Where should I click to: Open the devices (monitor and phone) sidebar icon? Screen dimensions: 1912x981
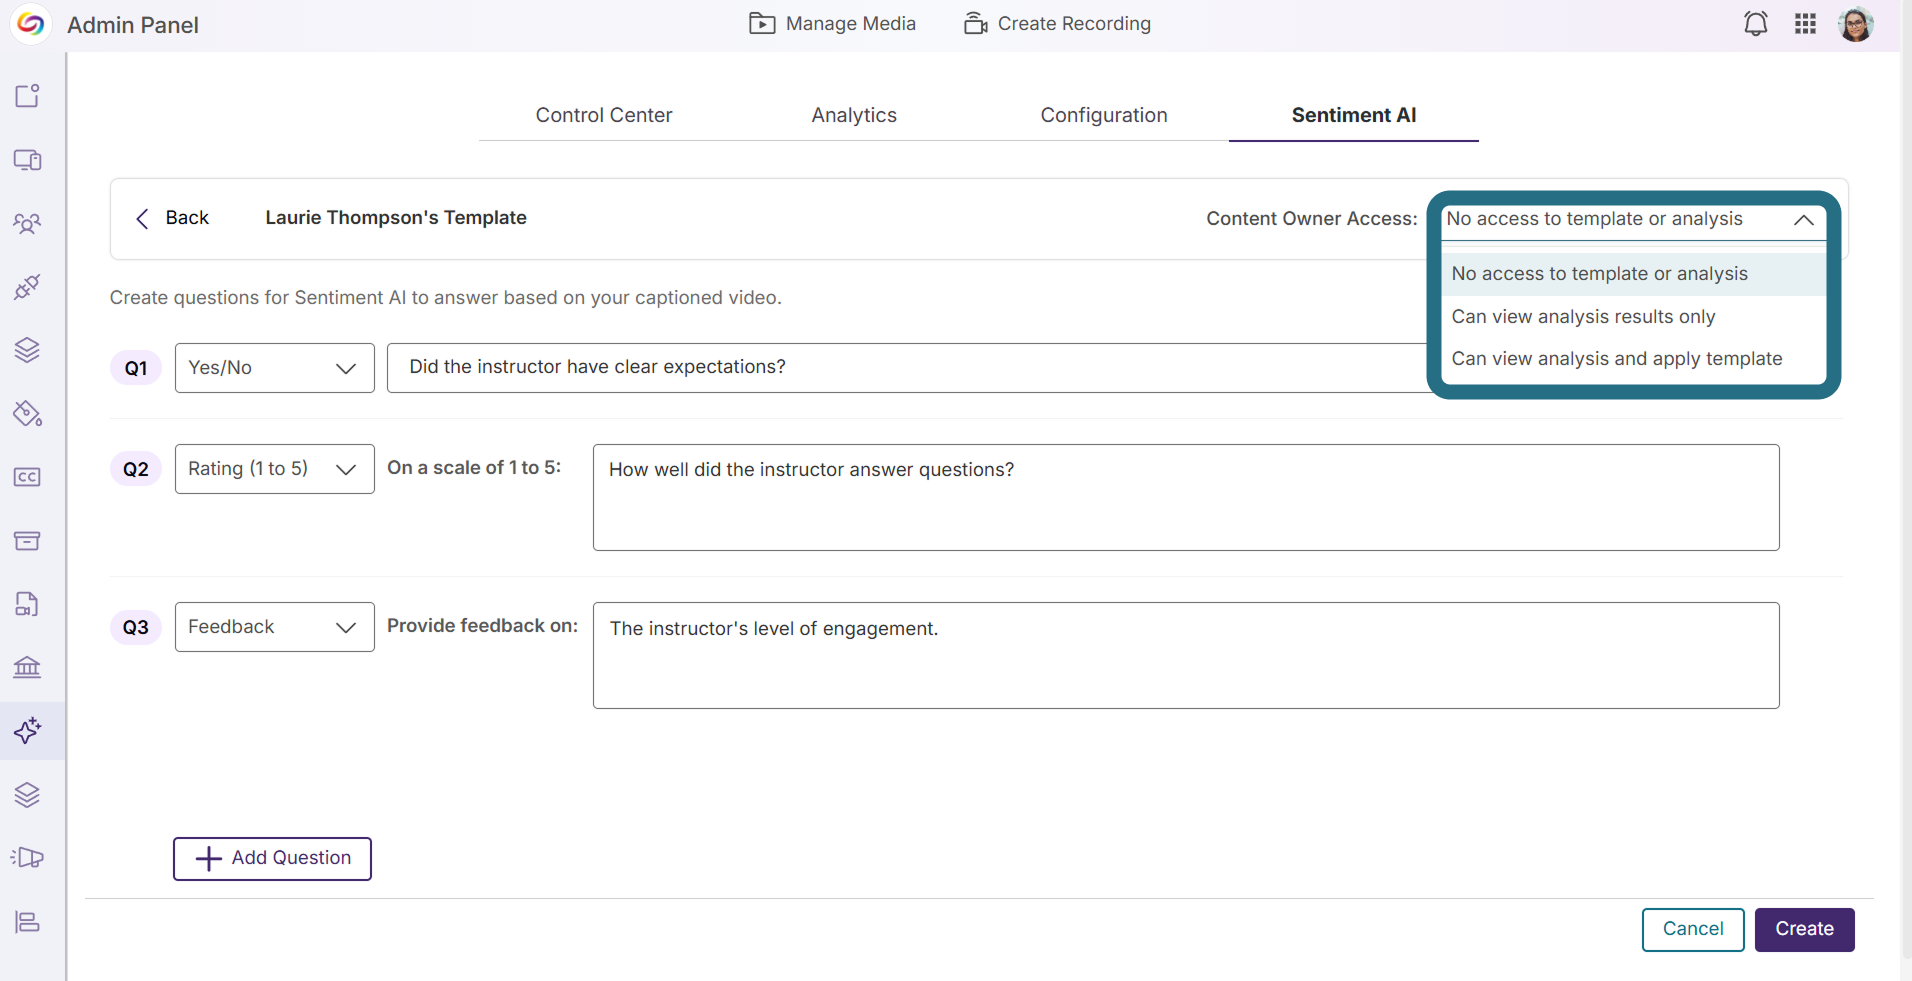pyautogui.click(x=27, y=160)
